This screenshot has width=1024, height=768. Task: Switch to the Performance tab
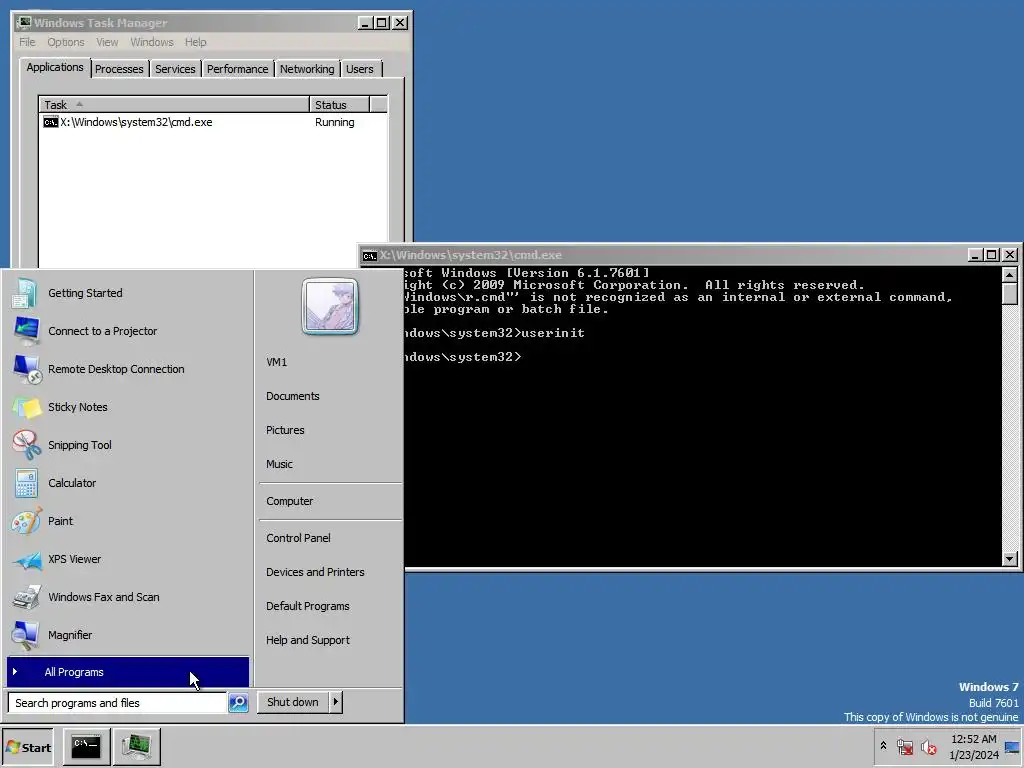coord(237,69)
